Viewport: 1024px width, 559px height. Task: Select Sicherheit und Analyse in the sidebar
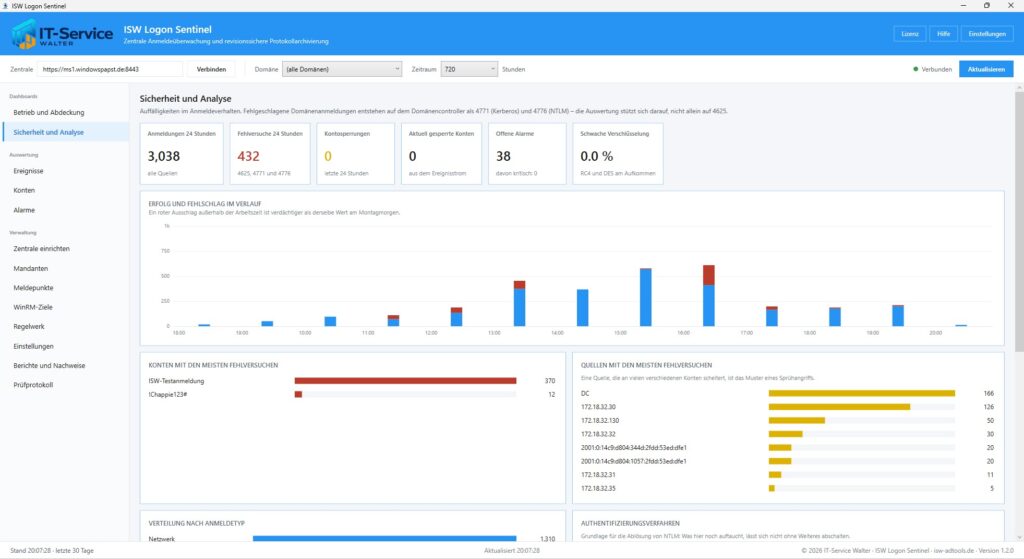(65, 132)
